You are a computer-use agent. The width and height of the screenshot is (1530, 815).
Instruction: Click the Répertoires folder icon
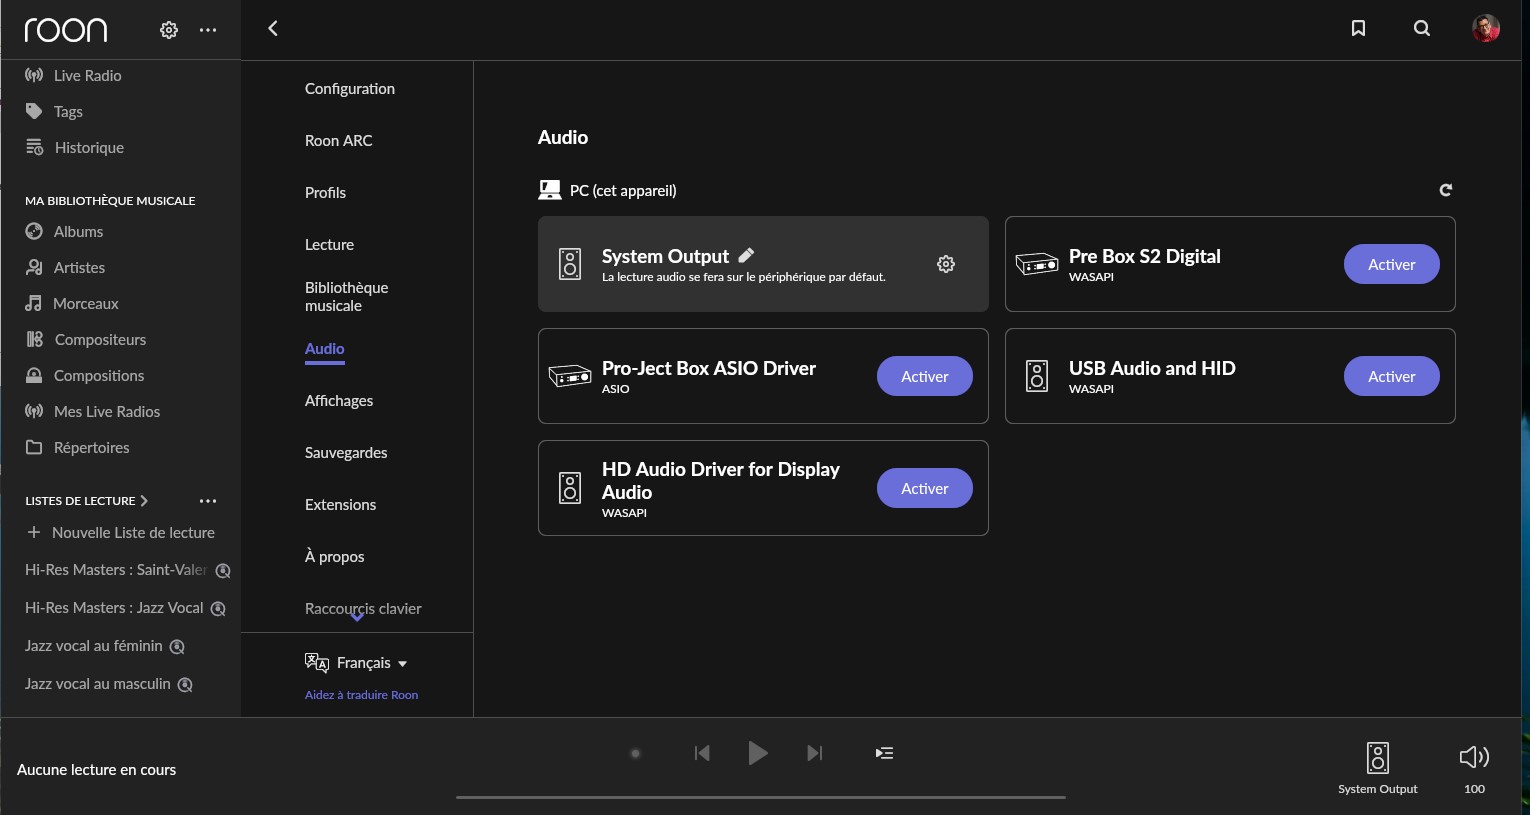pyautogui.click(x=34, y=447)
